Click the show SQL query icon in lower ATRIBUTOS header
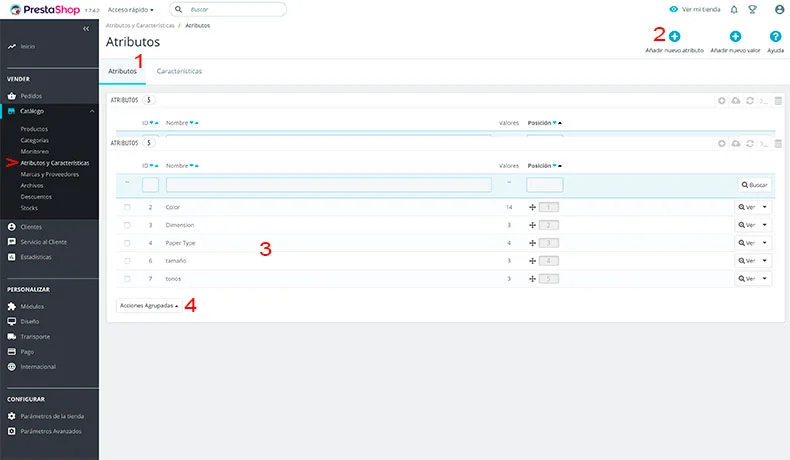The image size is (790, 460). (764, 144)
